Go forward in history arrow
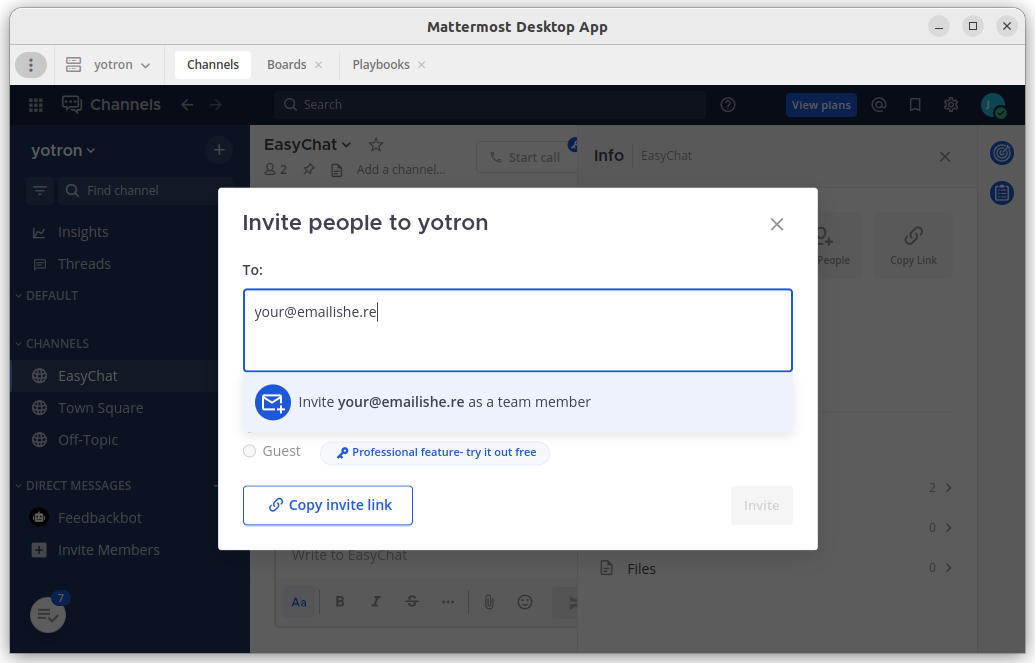The height and width of the screenshot is (663, 1035). click(216, 104)
